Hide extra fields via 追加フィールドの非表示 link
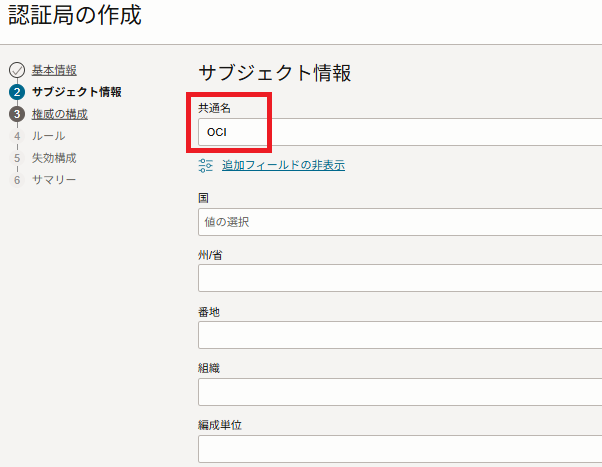Image resolution: width=602 pixels, height=467 pixels. tap(283, 166)
